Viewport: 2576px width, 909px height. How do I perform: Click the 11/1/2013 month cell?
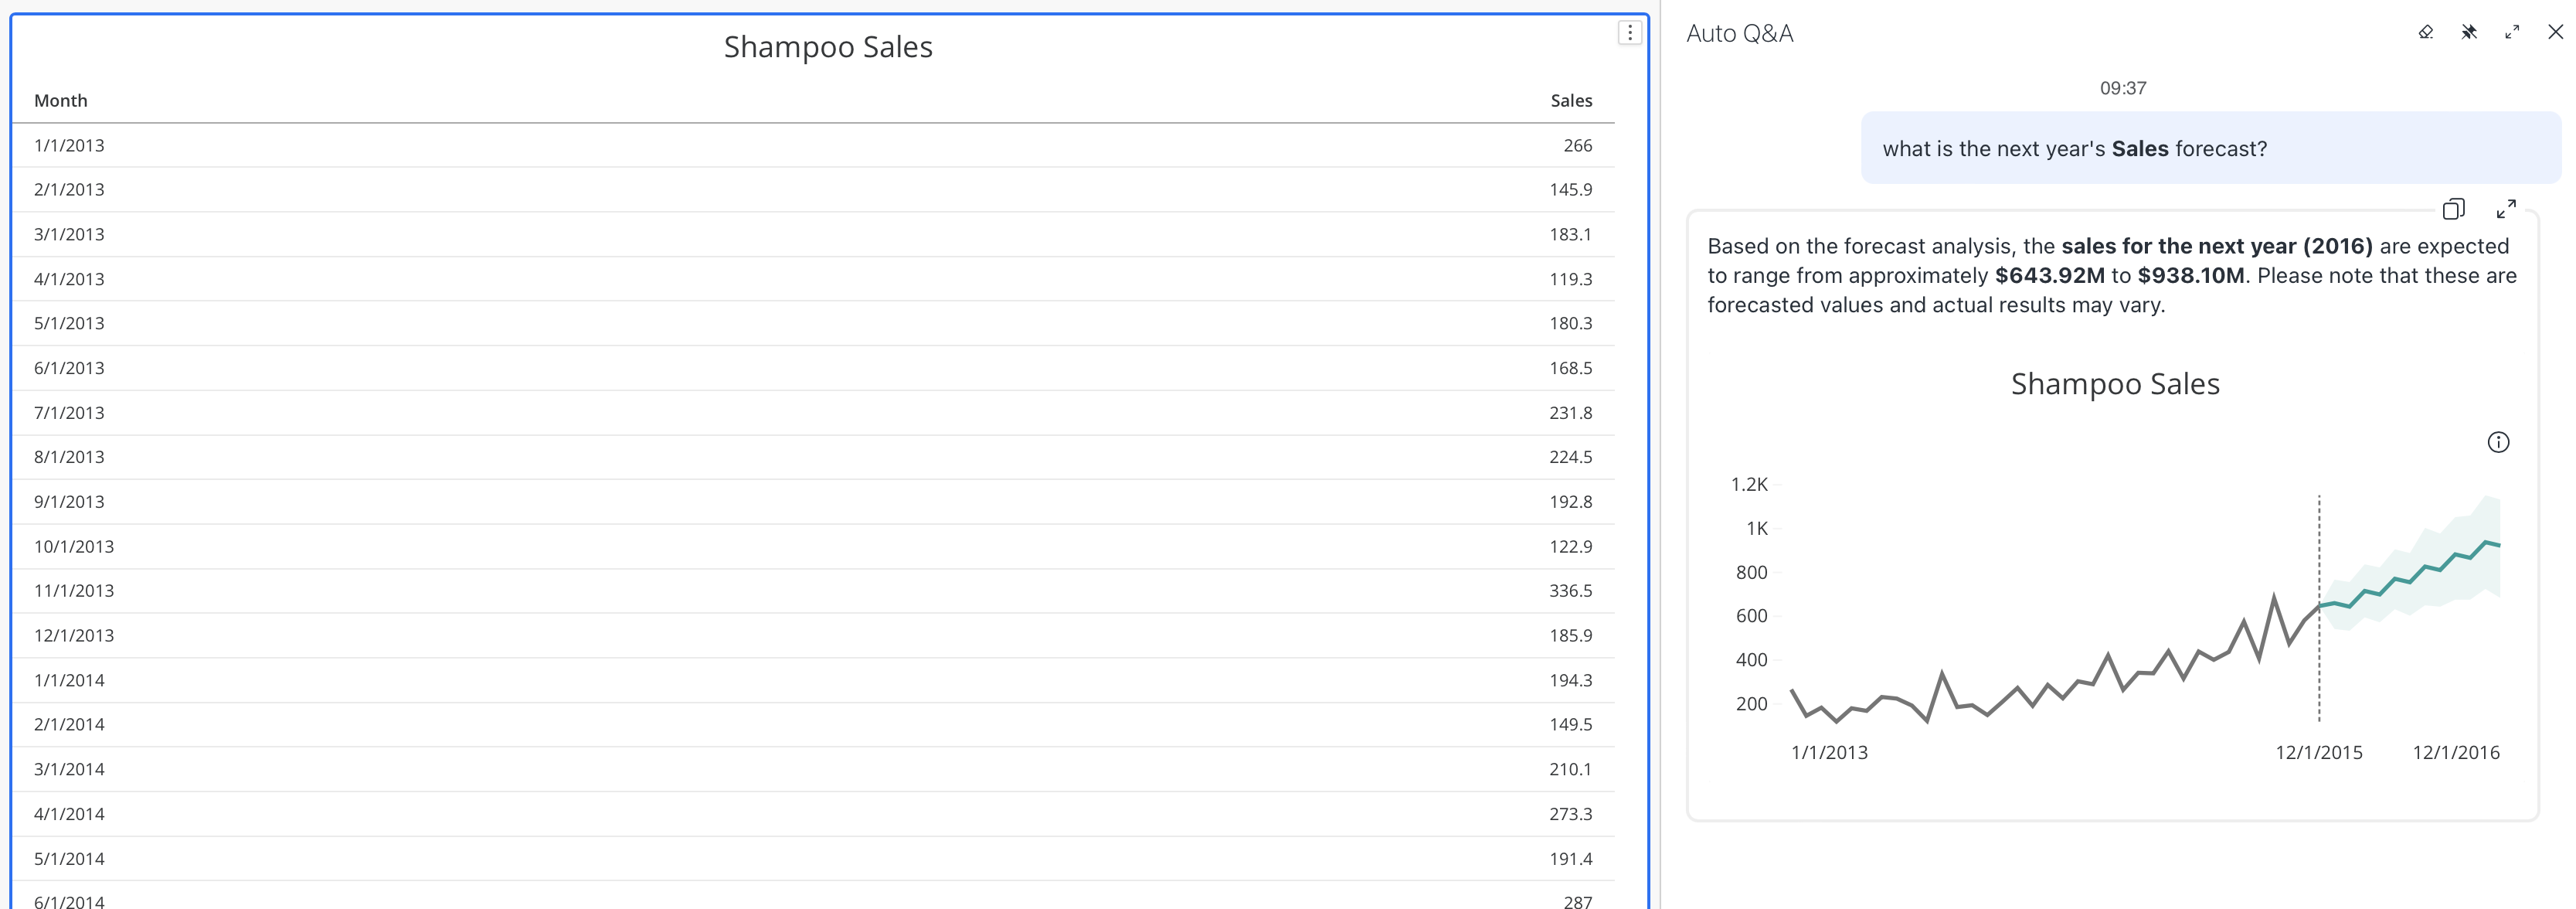(74, 591)
